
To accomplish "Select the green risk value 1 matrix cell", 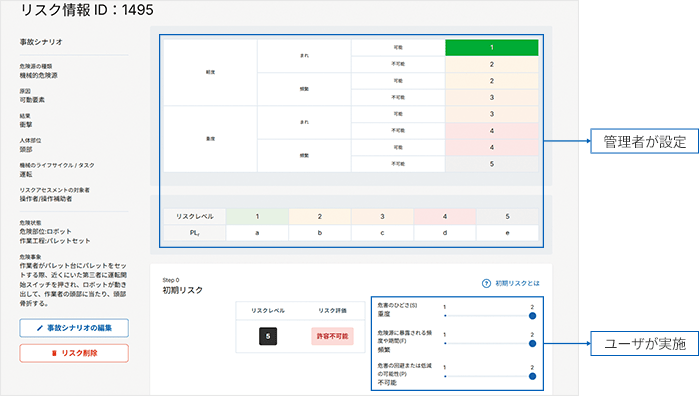I will point(492,47).
